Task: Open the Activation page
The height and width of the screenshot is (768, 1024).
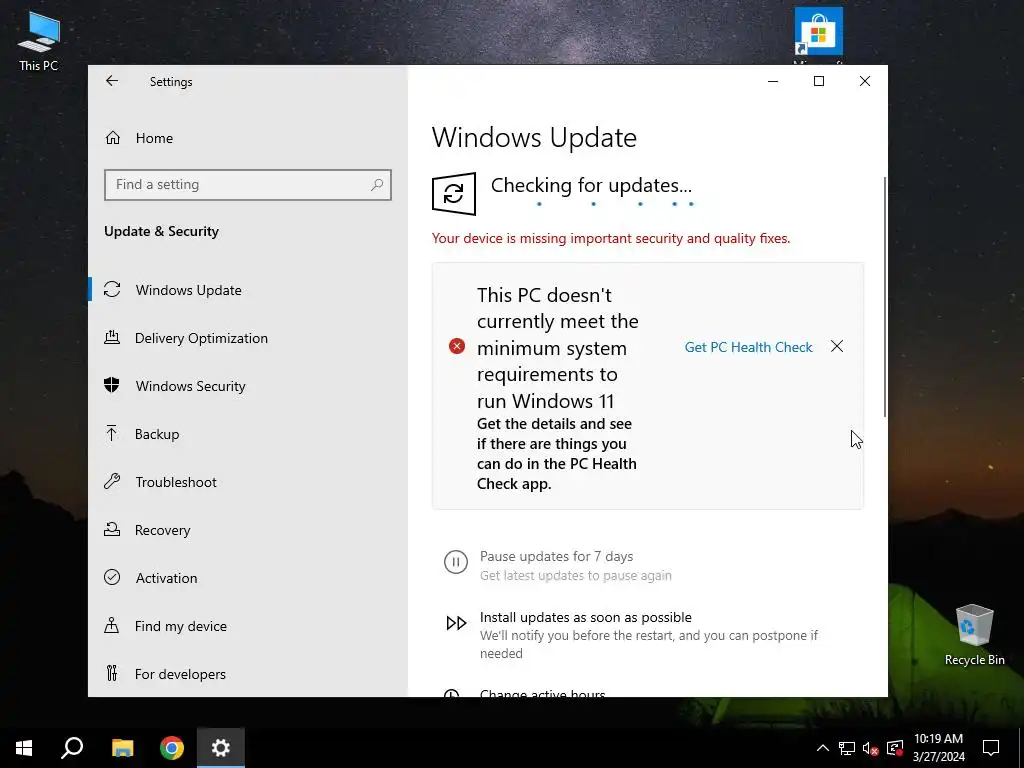Action: 166,578
